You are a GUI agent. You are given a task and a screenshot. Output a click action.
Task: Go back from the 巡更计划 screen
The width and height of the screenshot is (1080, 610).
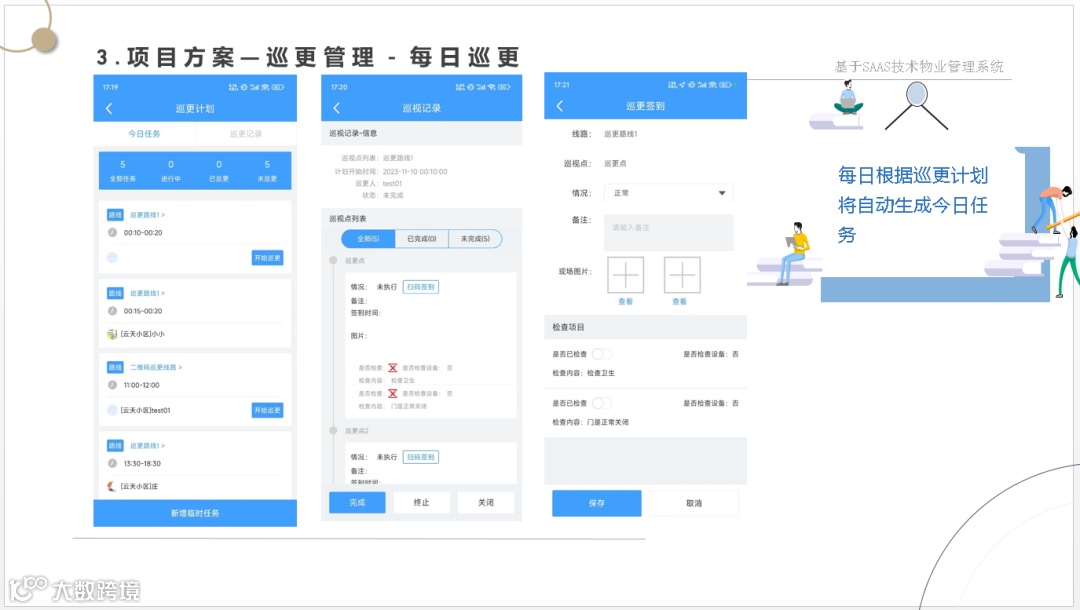[x=109, y=108]
